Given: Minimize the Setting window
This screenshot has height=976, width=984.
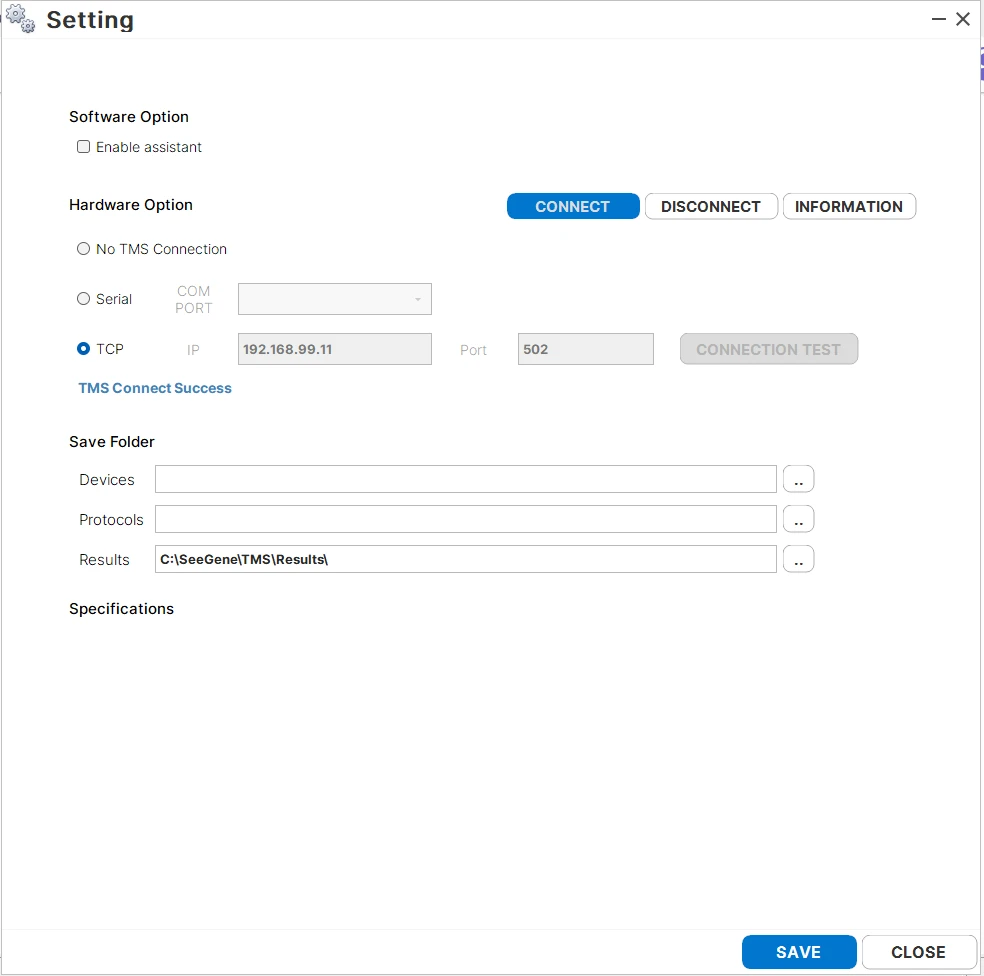Looking at the screenshot, I should click(939, 19).
